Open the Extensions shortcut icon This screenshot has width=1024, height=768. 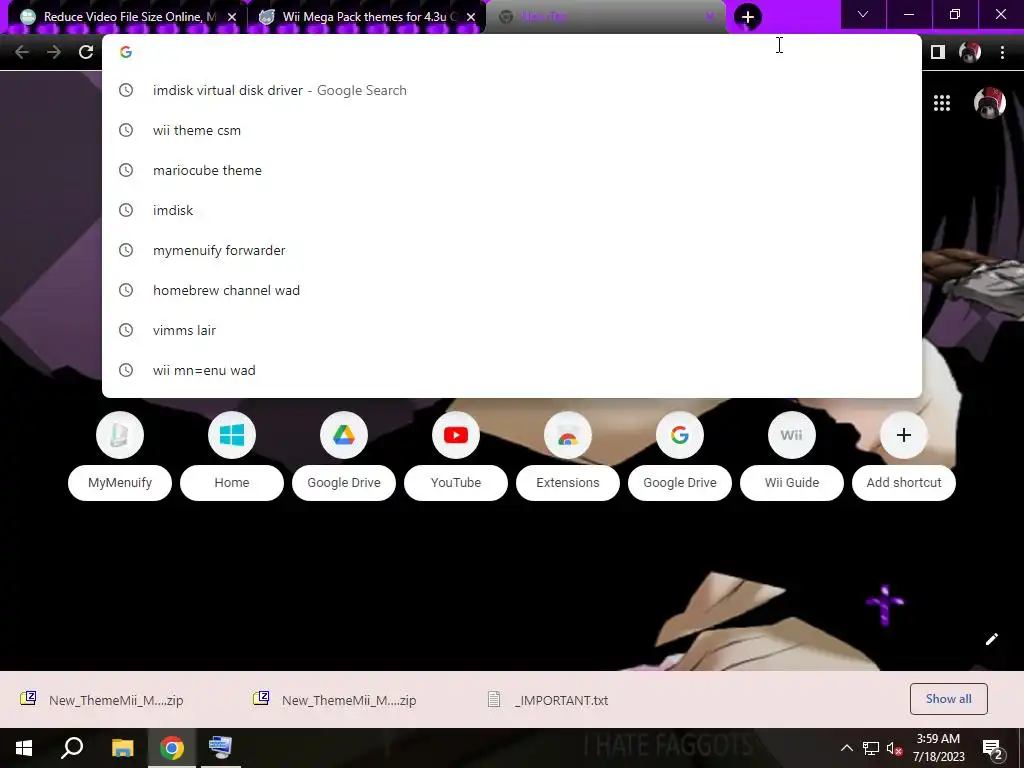click(568, 435)
